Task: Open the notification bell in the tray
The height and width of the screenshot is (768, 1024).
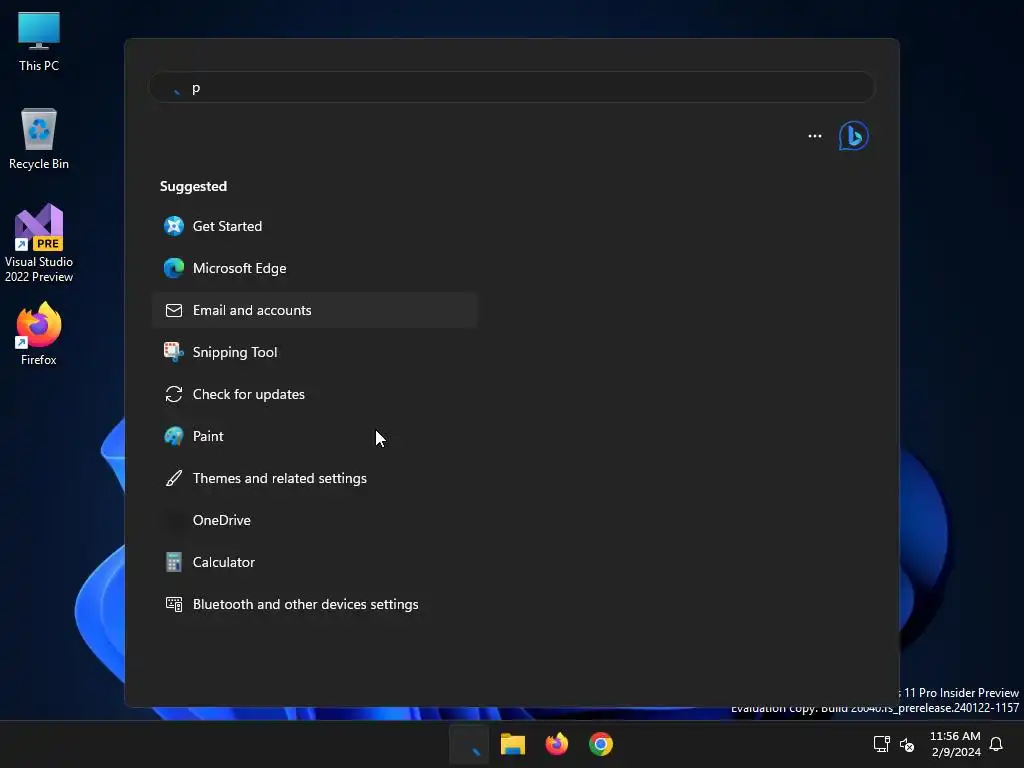Action: coord(996,744)
